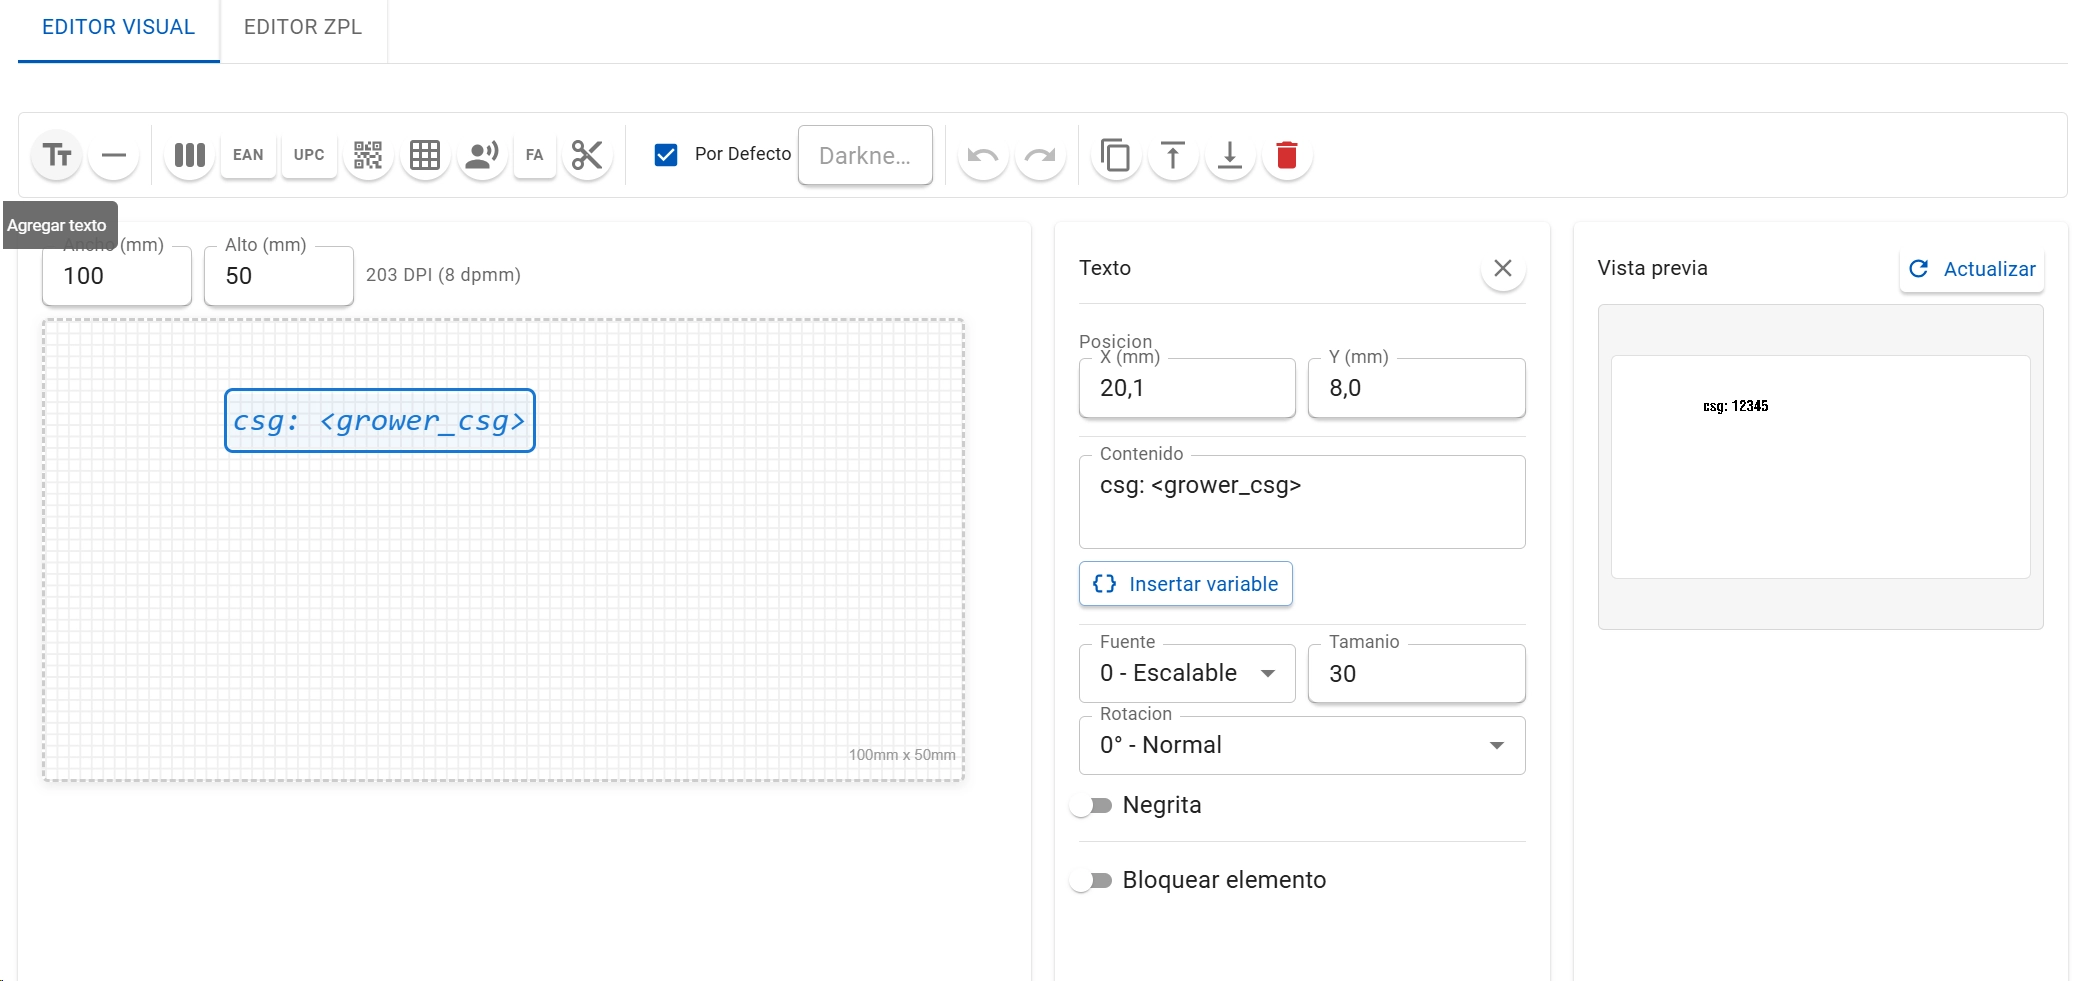Screen dimensions: 2080x981
Task: Insert a barcode with the three-bars icon
Action: (190, 155)
